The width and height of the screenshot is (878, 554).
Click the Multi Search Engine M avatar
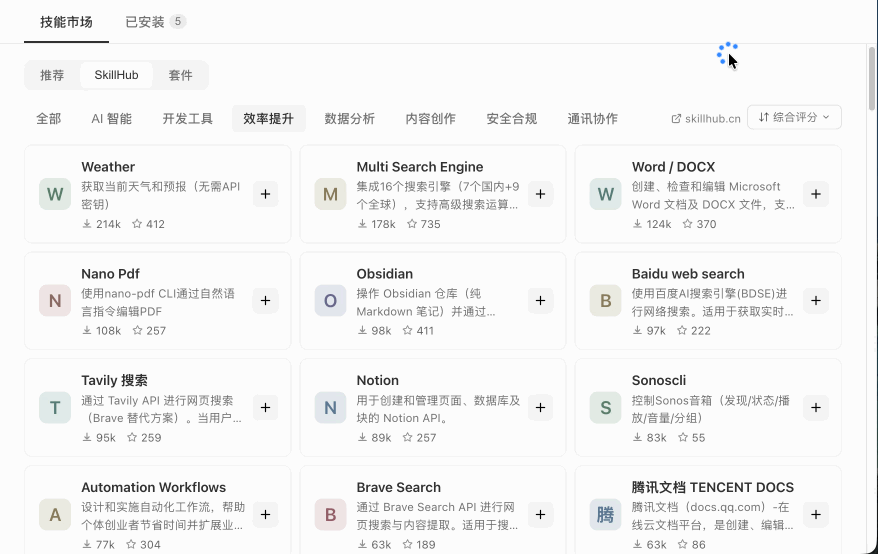tap(330, 194)
